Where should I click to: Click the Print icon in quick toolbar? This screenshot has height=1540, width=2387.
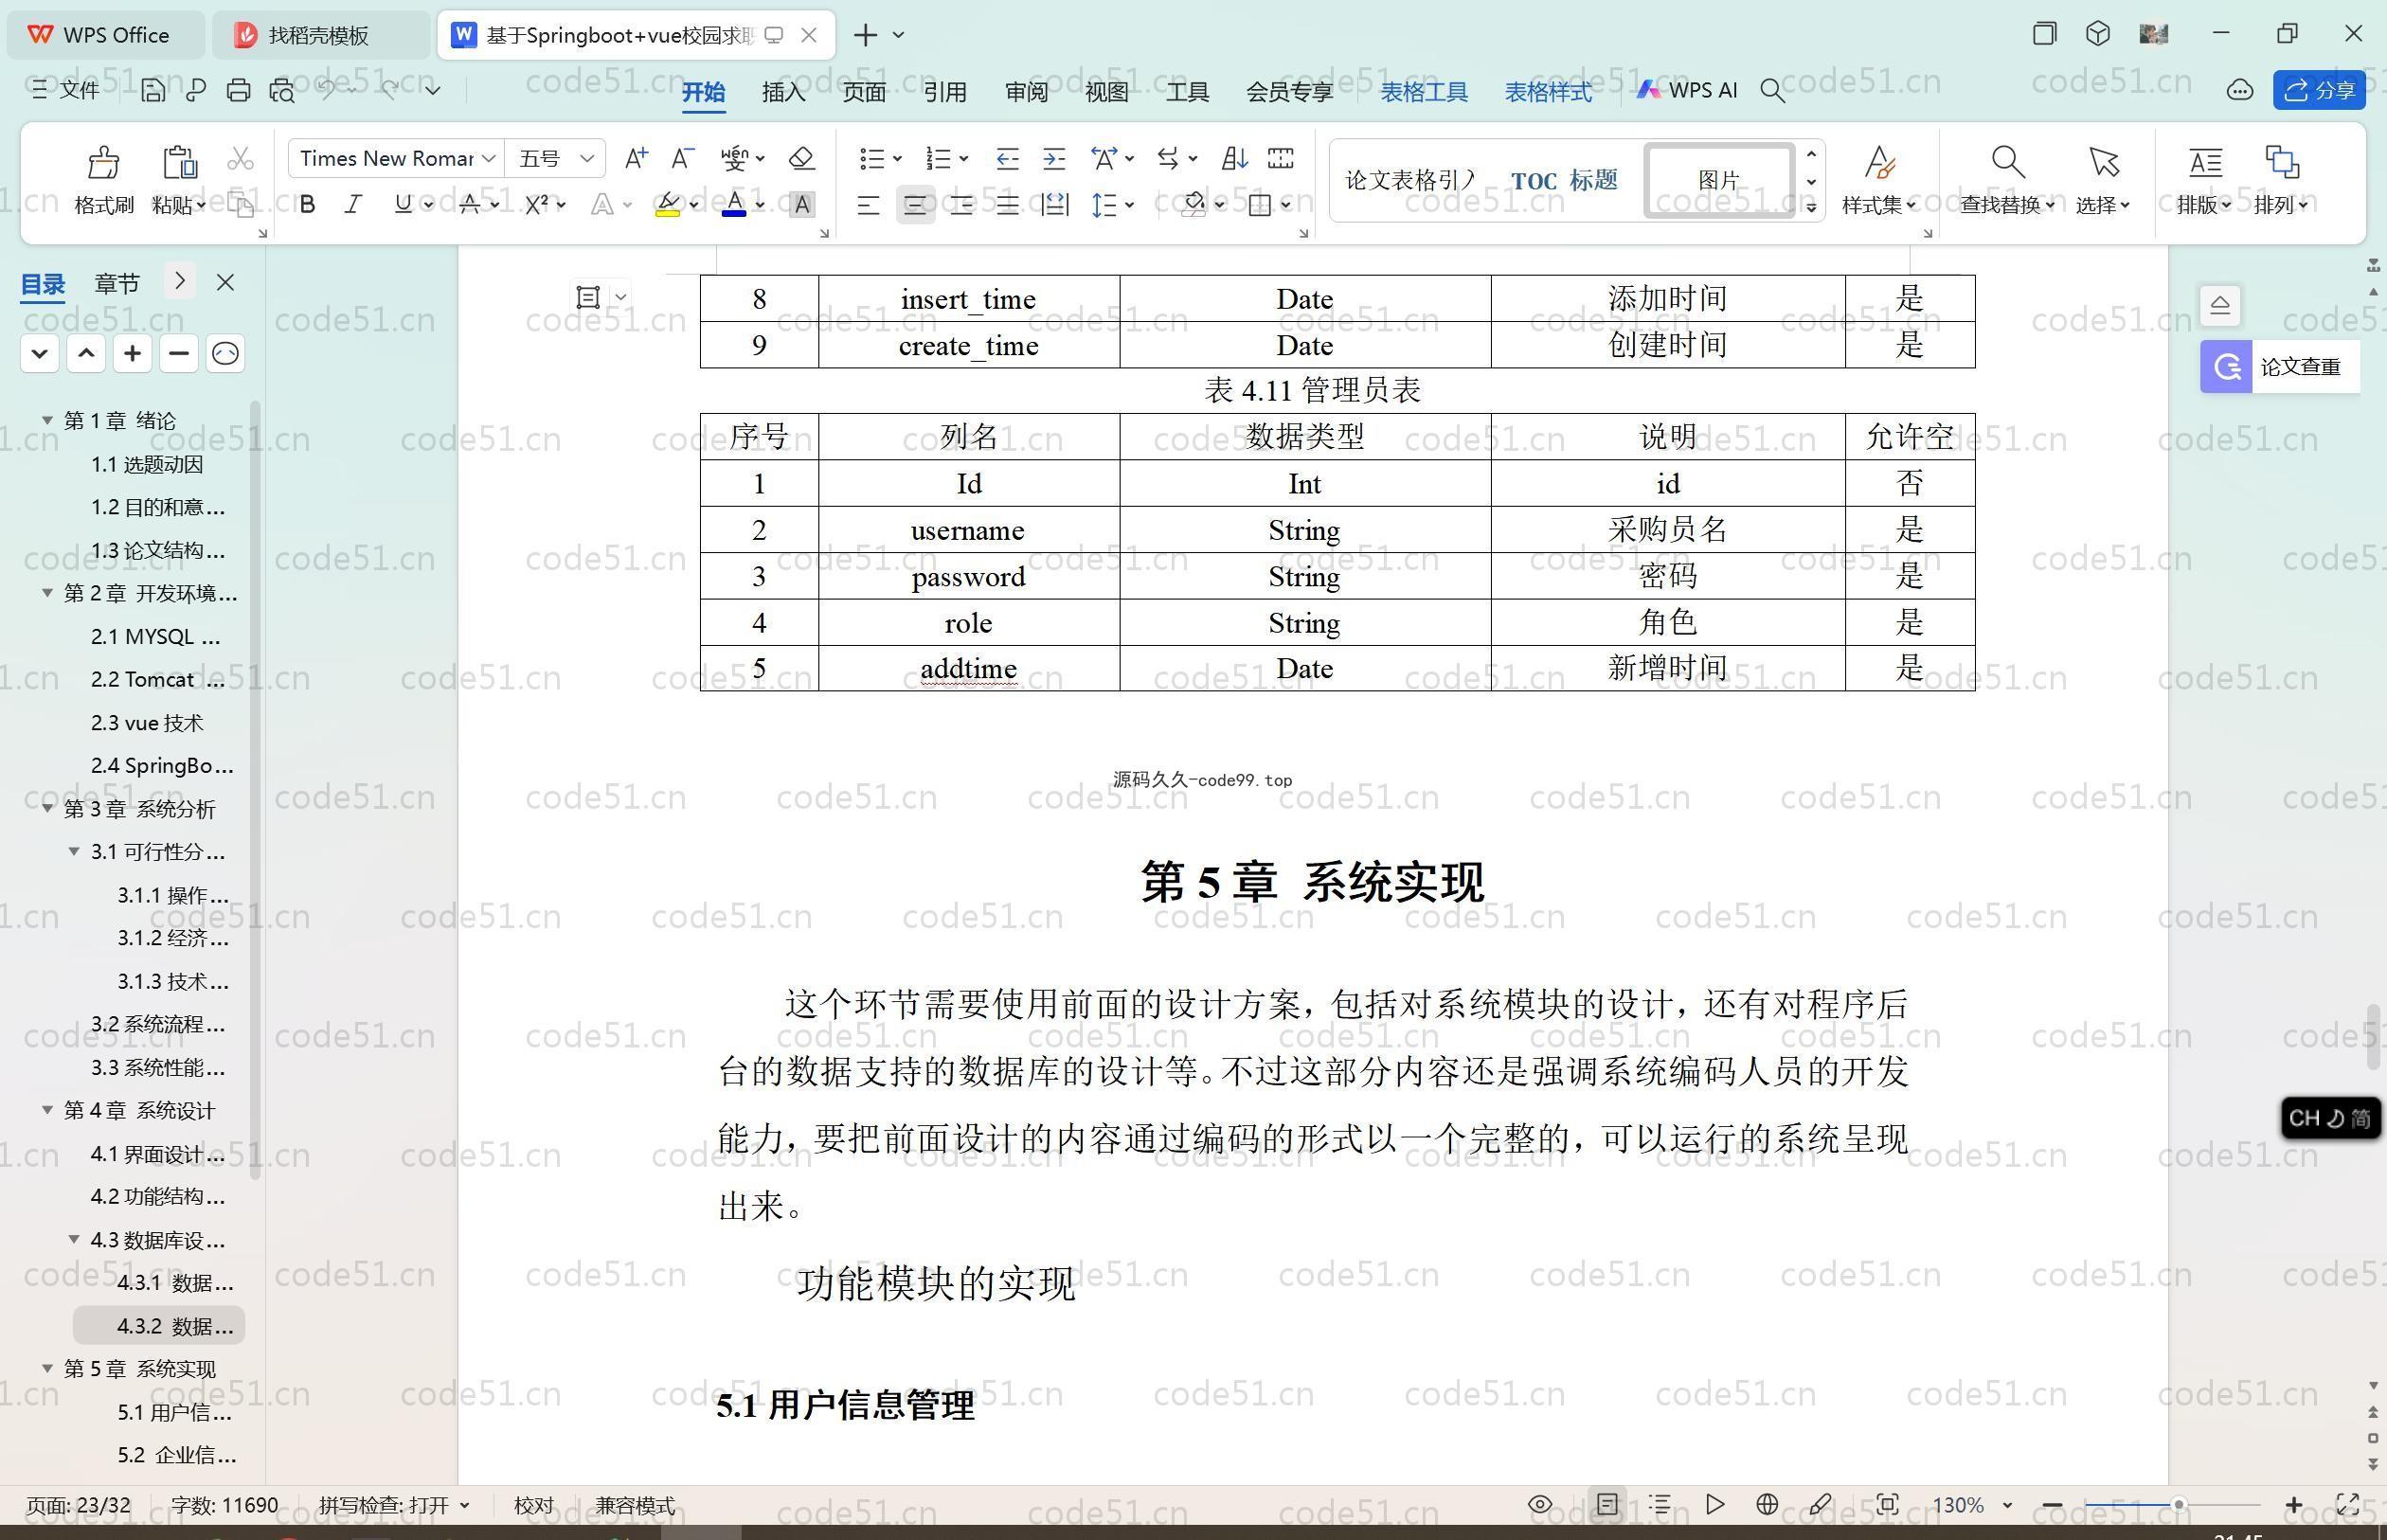pos(239,91)
